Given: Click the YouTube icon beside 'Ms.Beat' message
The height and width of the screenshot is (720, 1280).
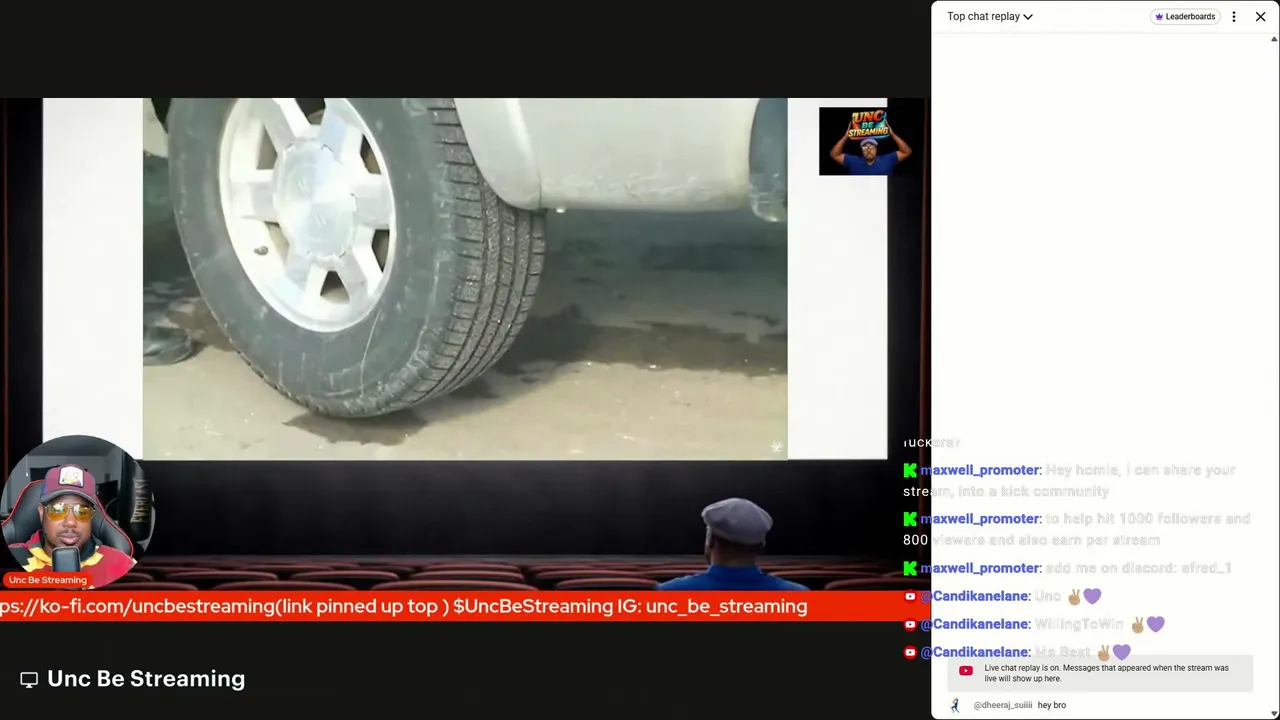Looking at the screenshot, I should [x=910, y=652].
